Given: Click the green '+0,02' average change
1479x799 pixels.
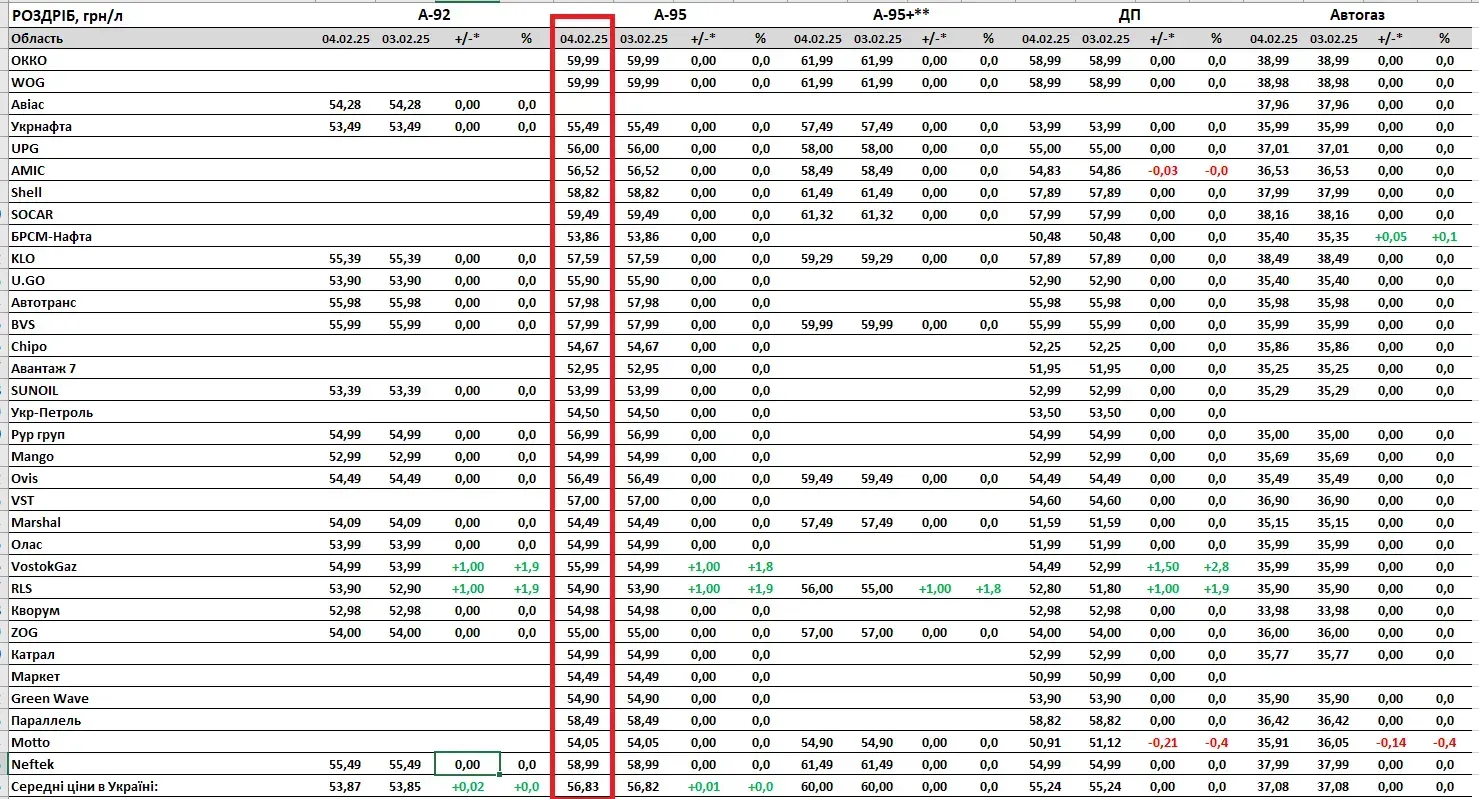Looking at the screenshot, I should click(466, 786).
